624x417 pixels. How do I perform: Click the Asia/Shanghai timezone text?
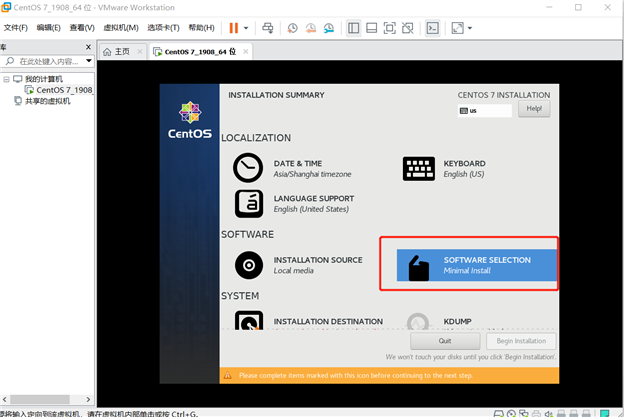point(312,174)
